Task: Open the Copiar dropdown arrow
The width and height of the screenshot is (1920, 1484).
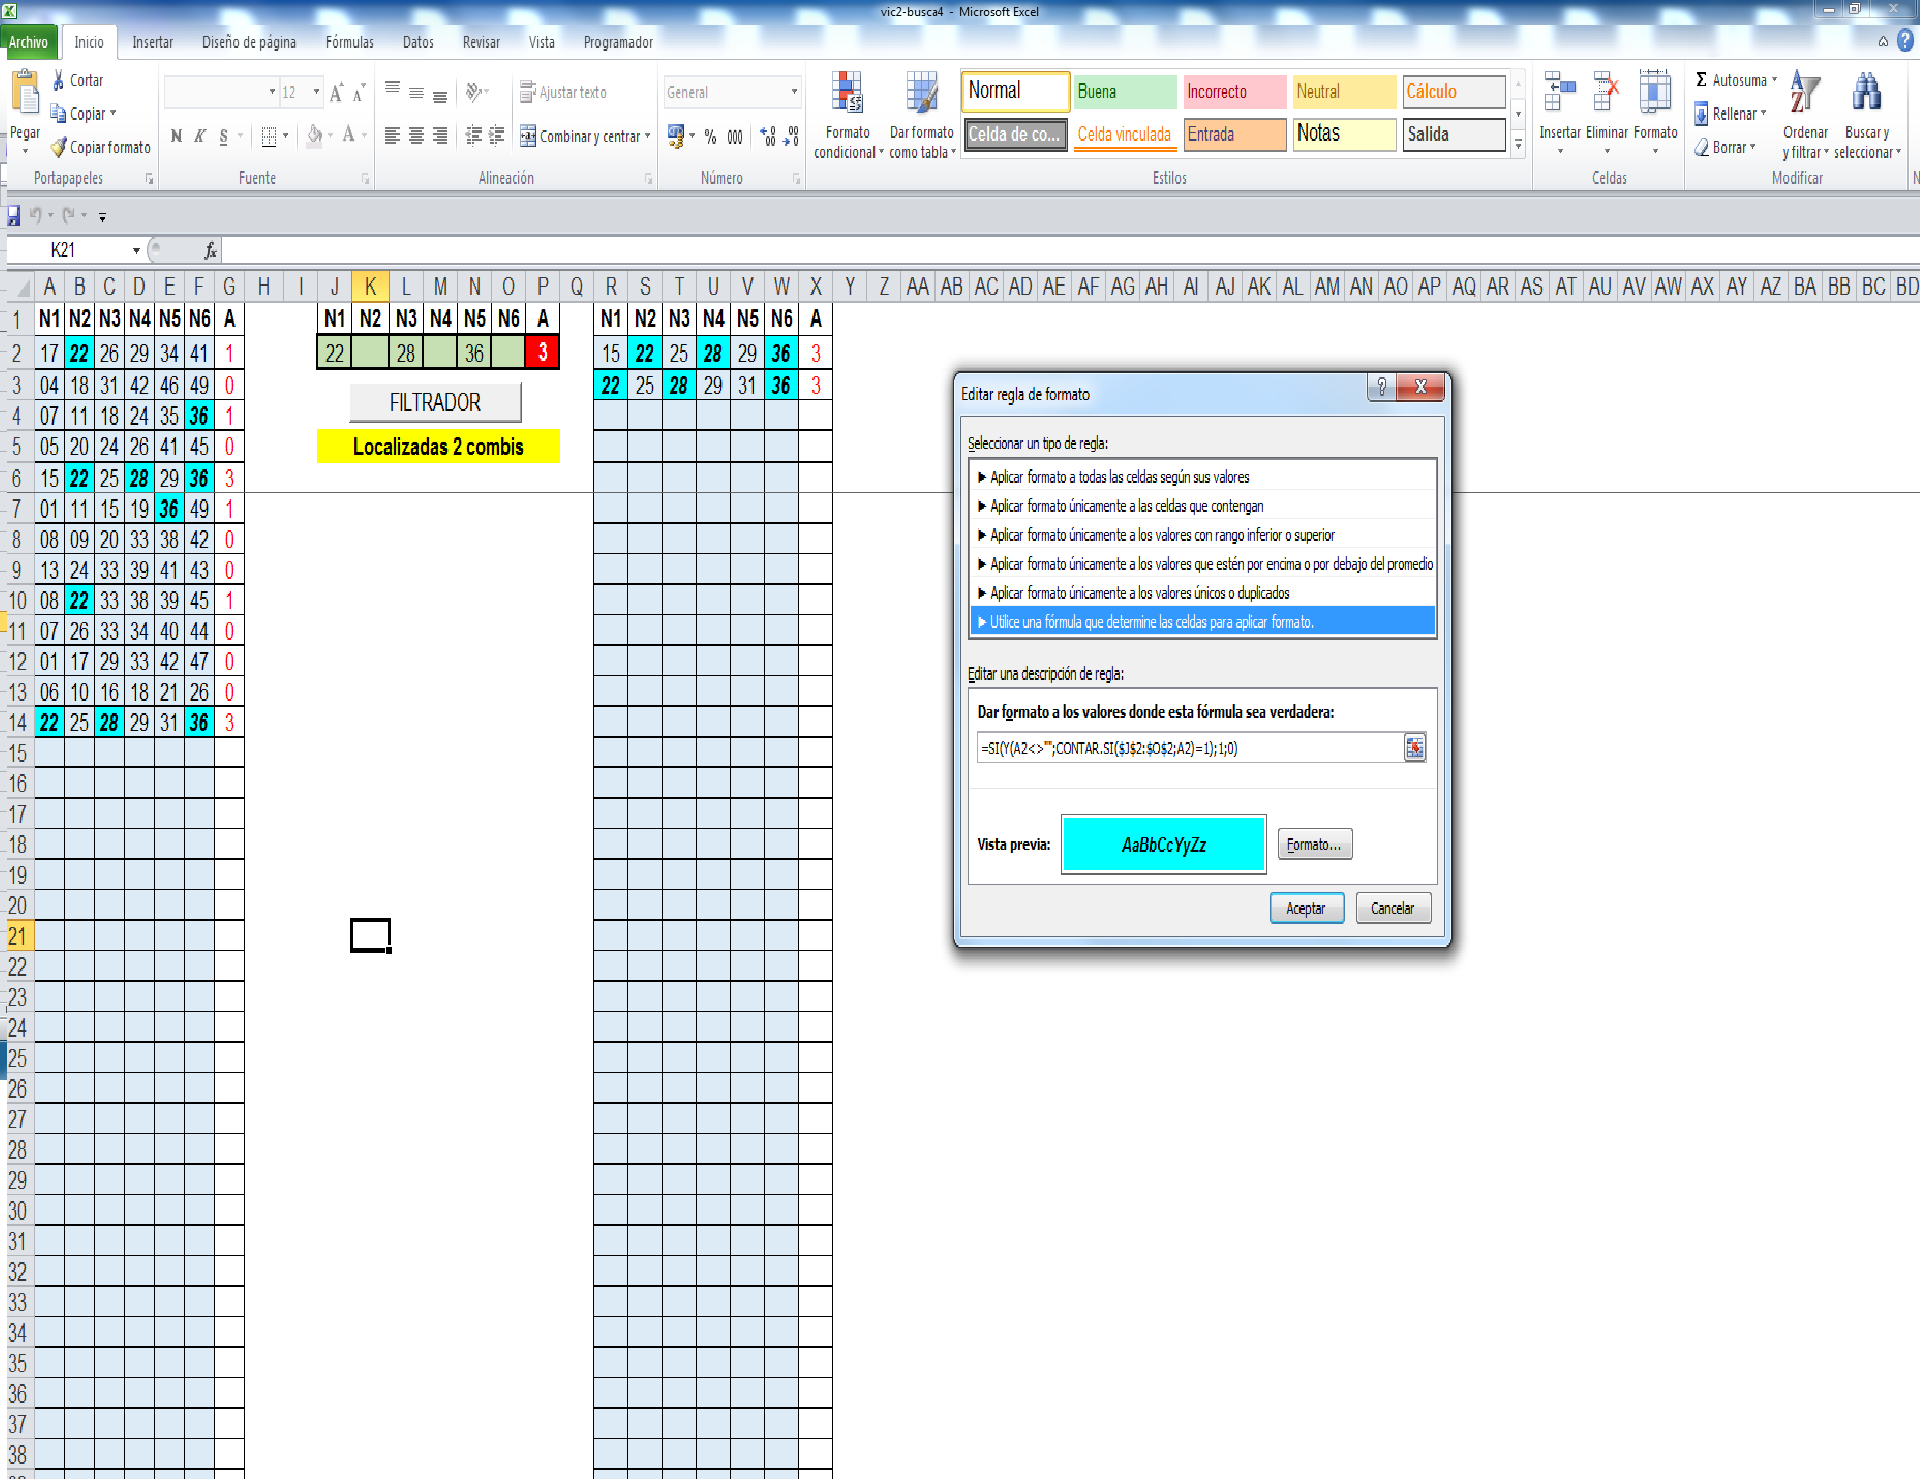Action: pos(113,114)
